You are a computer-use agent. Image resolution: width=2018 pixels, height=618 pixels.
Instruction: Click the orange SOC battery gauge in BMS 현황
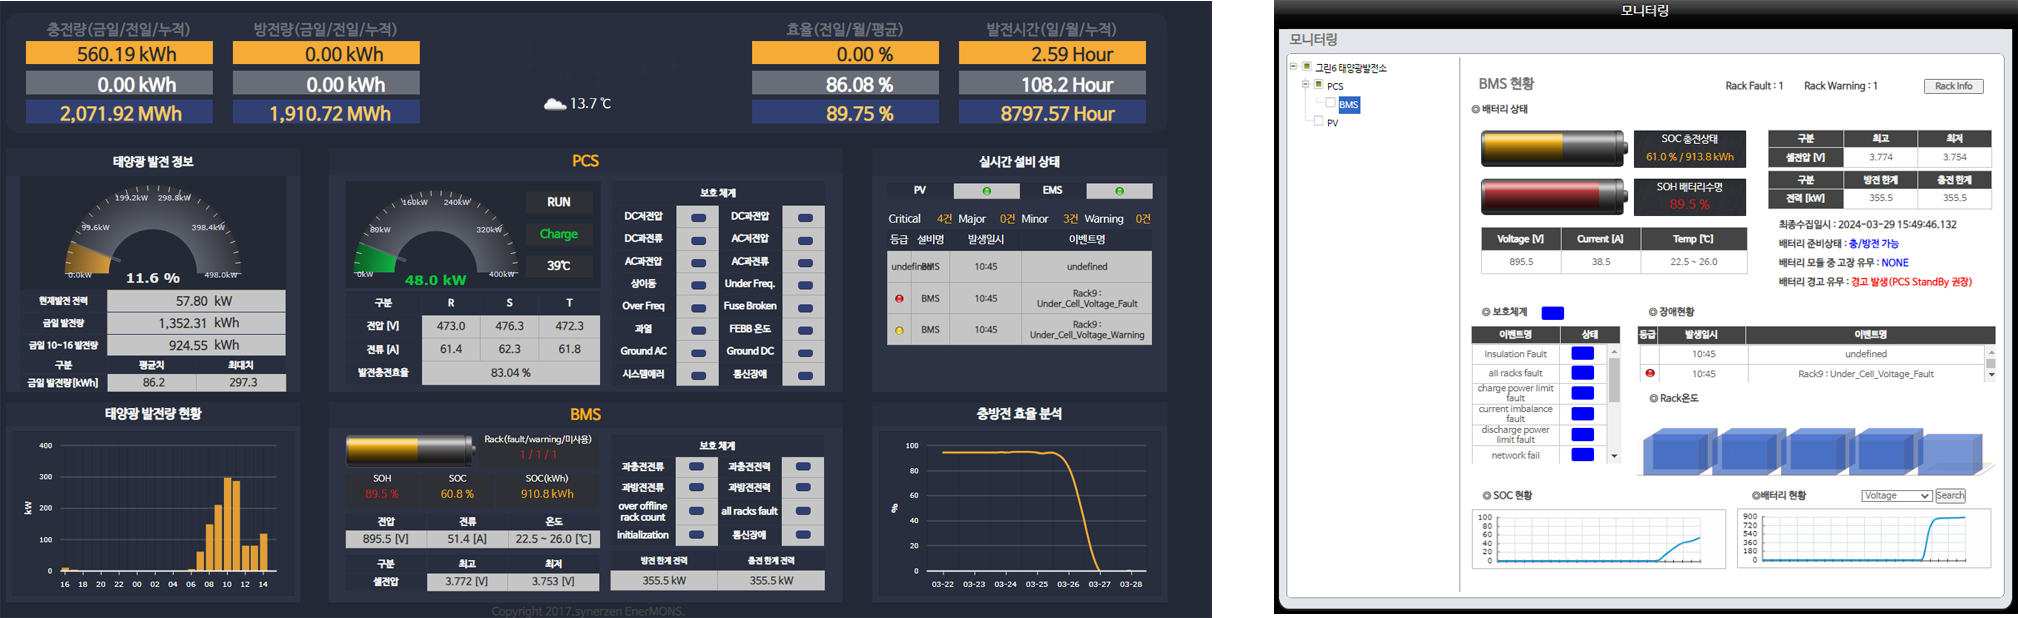[x=1553, y=148]
